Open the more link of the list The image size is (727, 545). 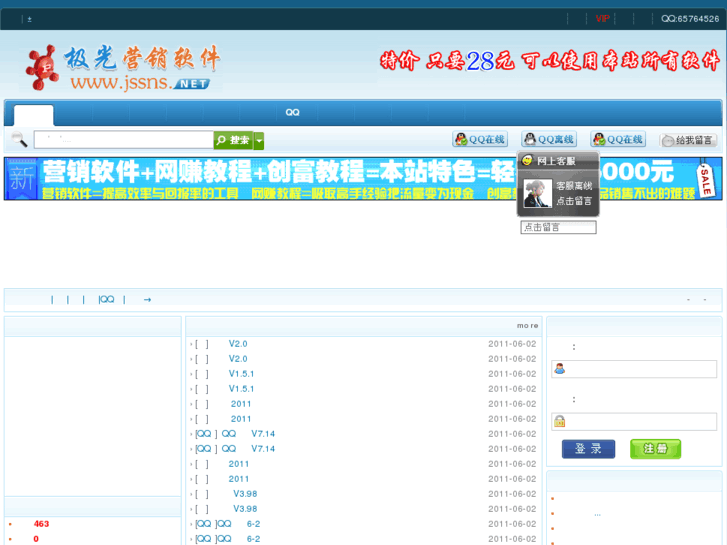[528, 326]
